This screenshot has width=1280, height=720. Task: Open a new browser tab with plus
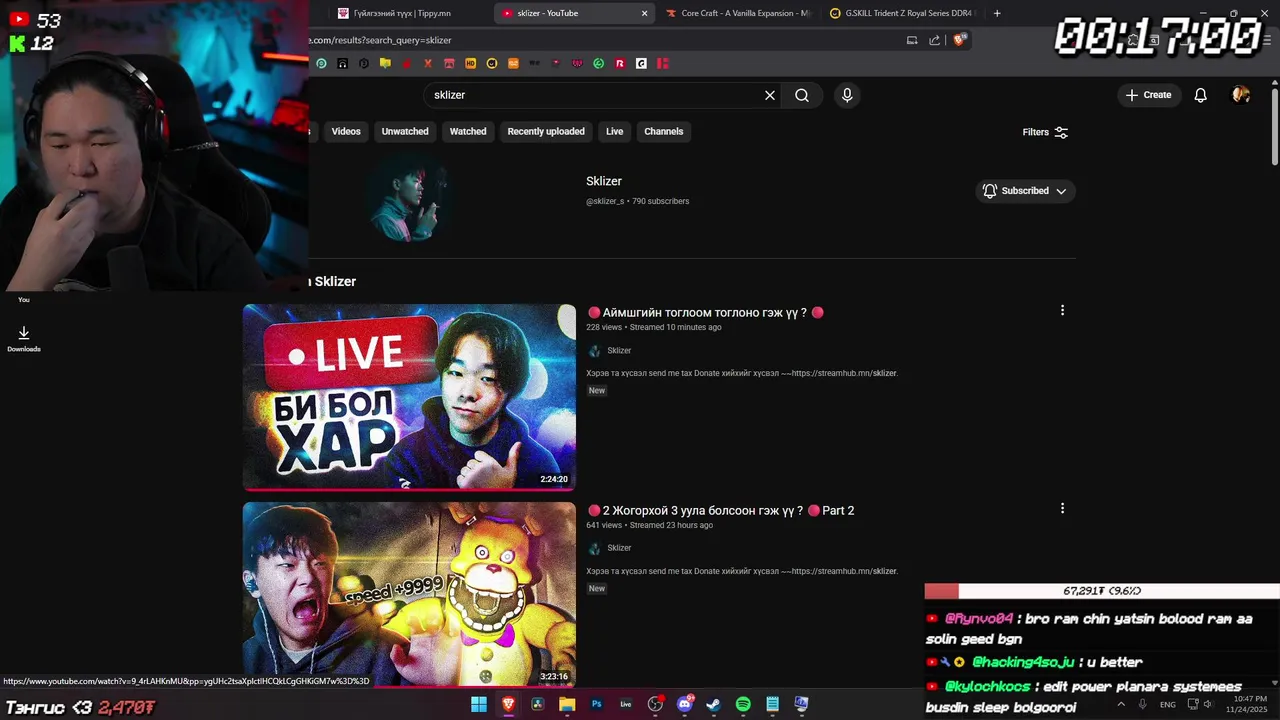[x=997, y=13]
